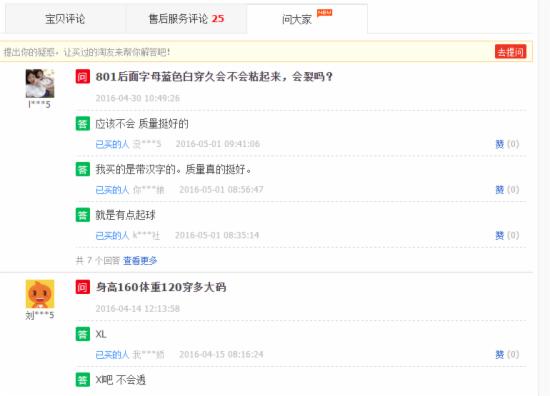Switch to 售后服务评论 tab
This screenshot has width=550, height=396.
186,19
